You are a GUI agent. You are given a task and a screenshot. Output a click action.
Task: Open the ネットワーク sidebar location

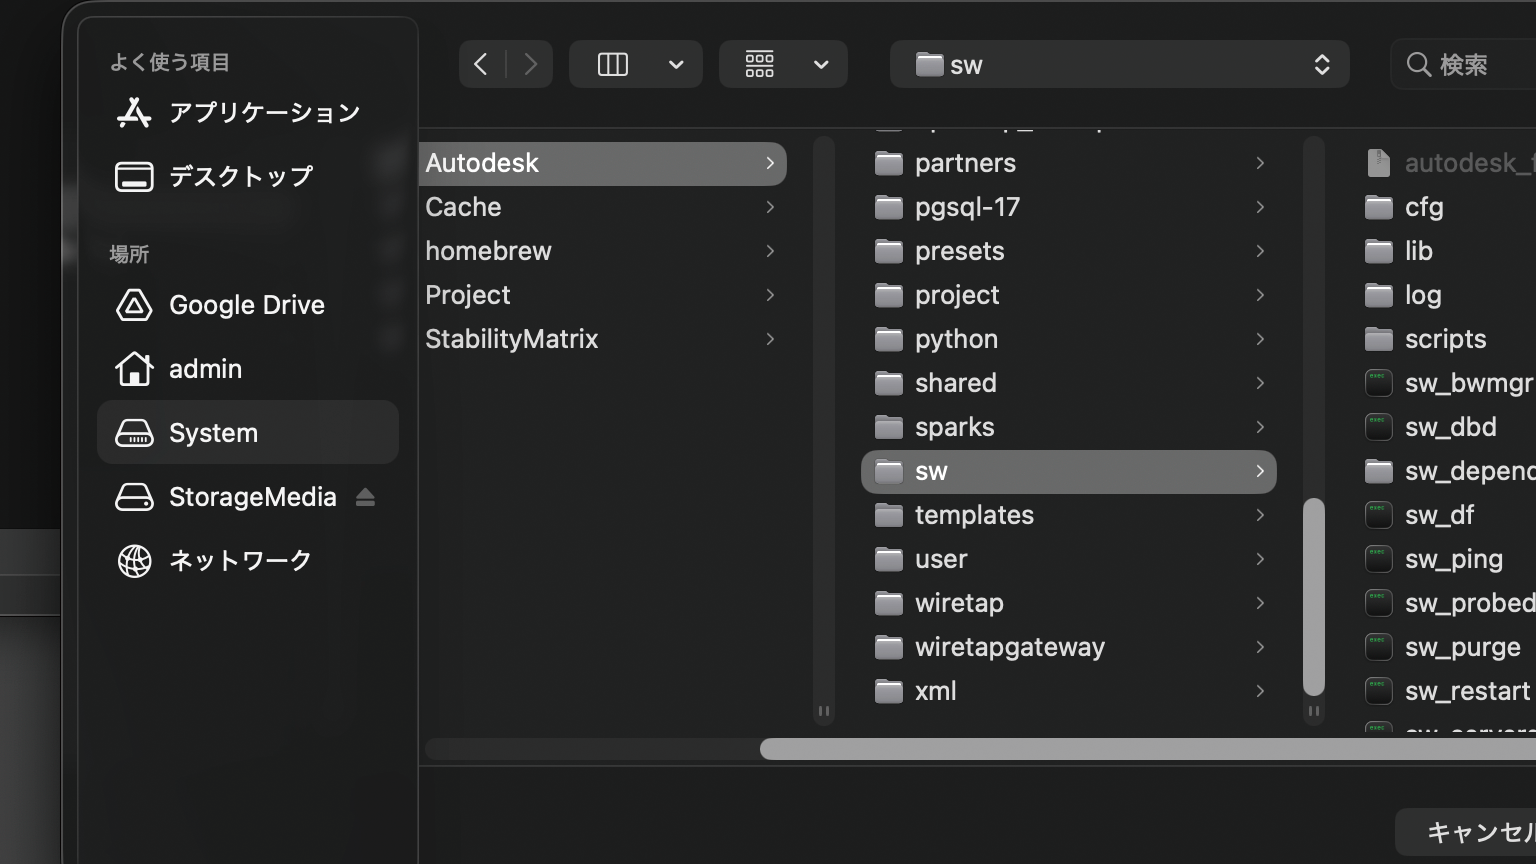click(x=240, y=561)
